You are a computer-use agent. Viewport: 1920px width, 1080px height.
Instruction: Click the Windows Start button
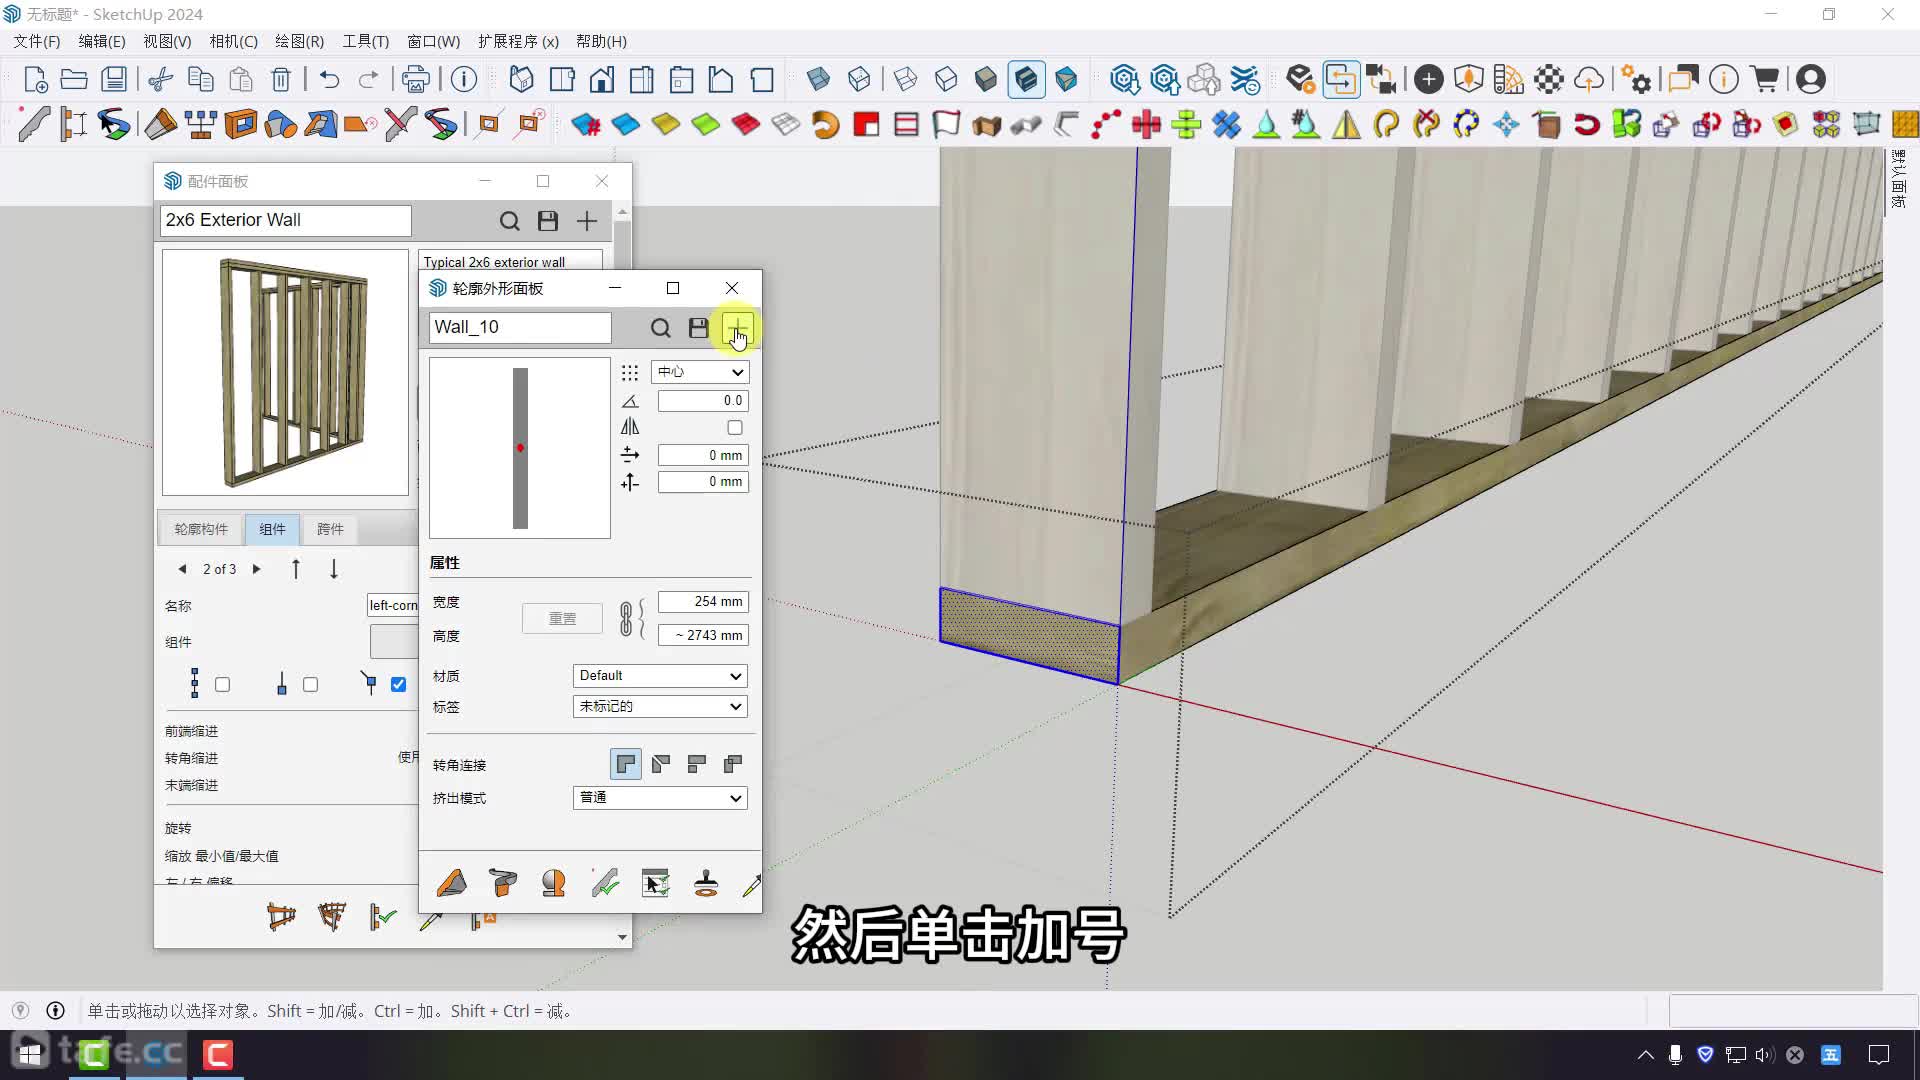click(x=30, y=1055)
